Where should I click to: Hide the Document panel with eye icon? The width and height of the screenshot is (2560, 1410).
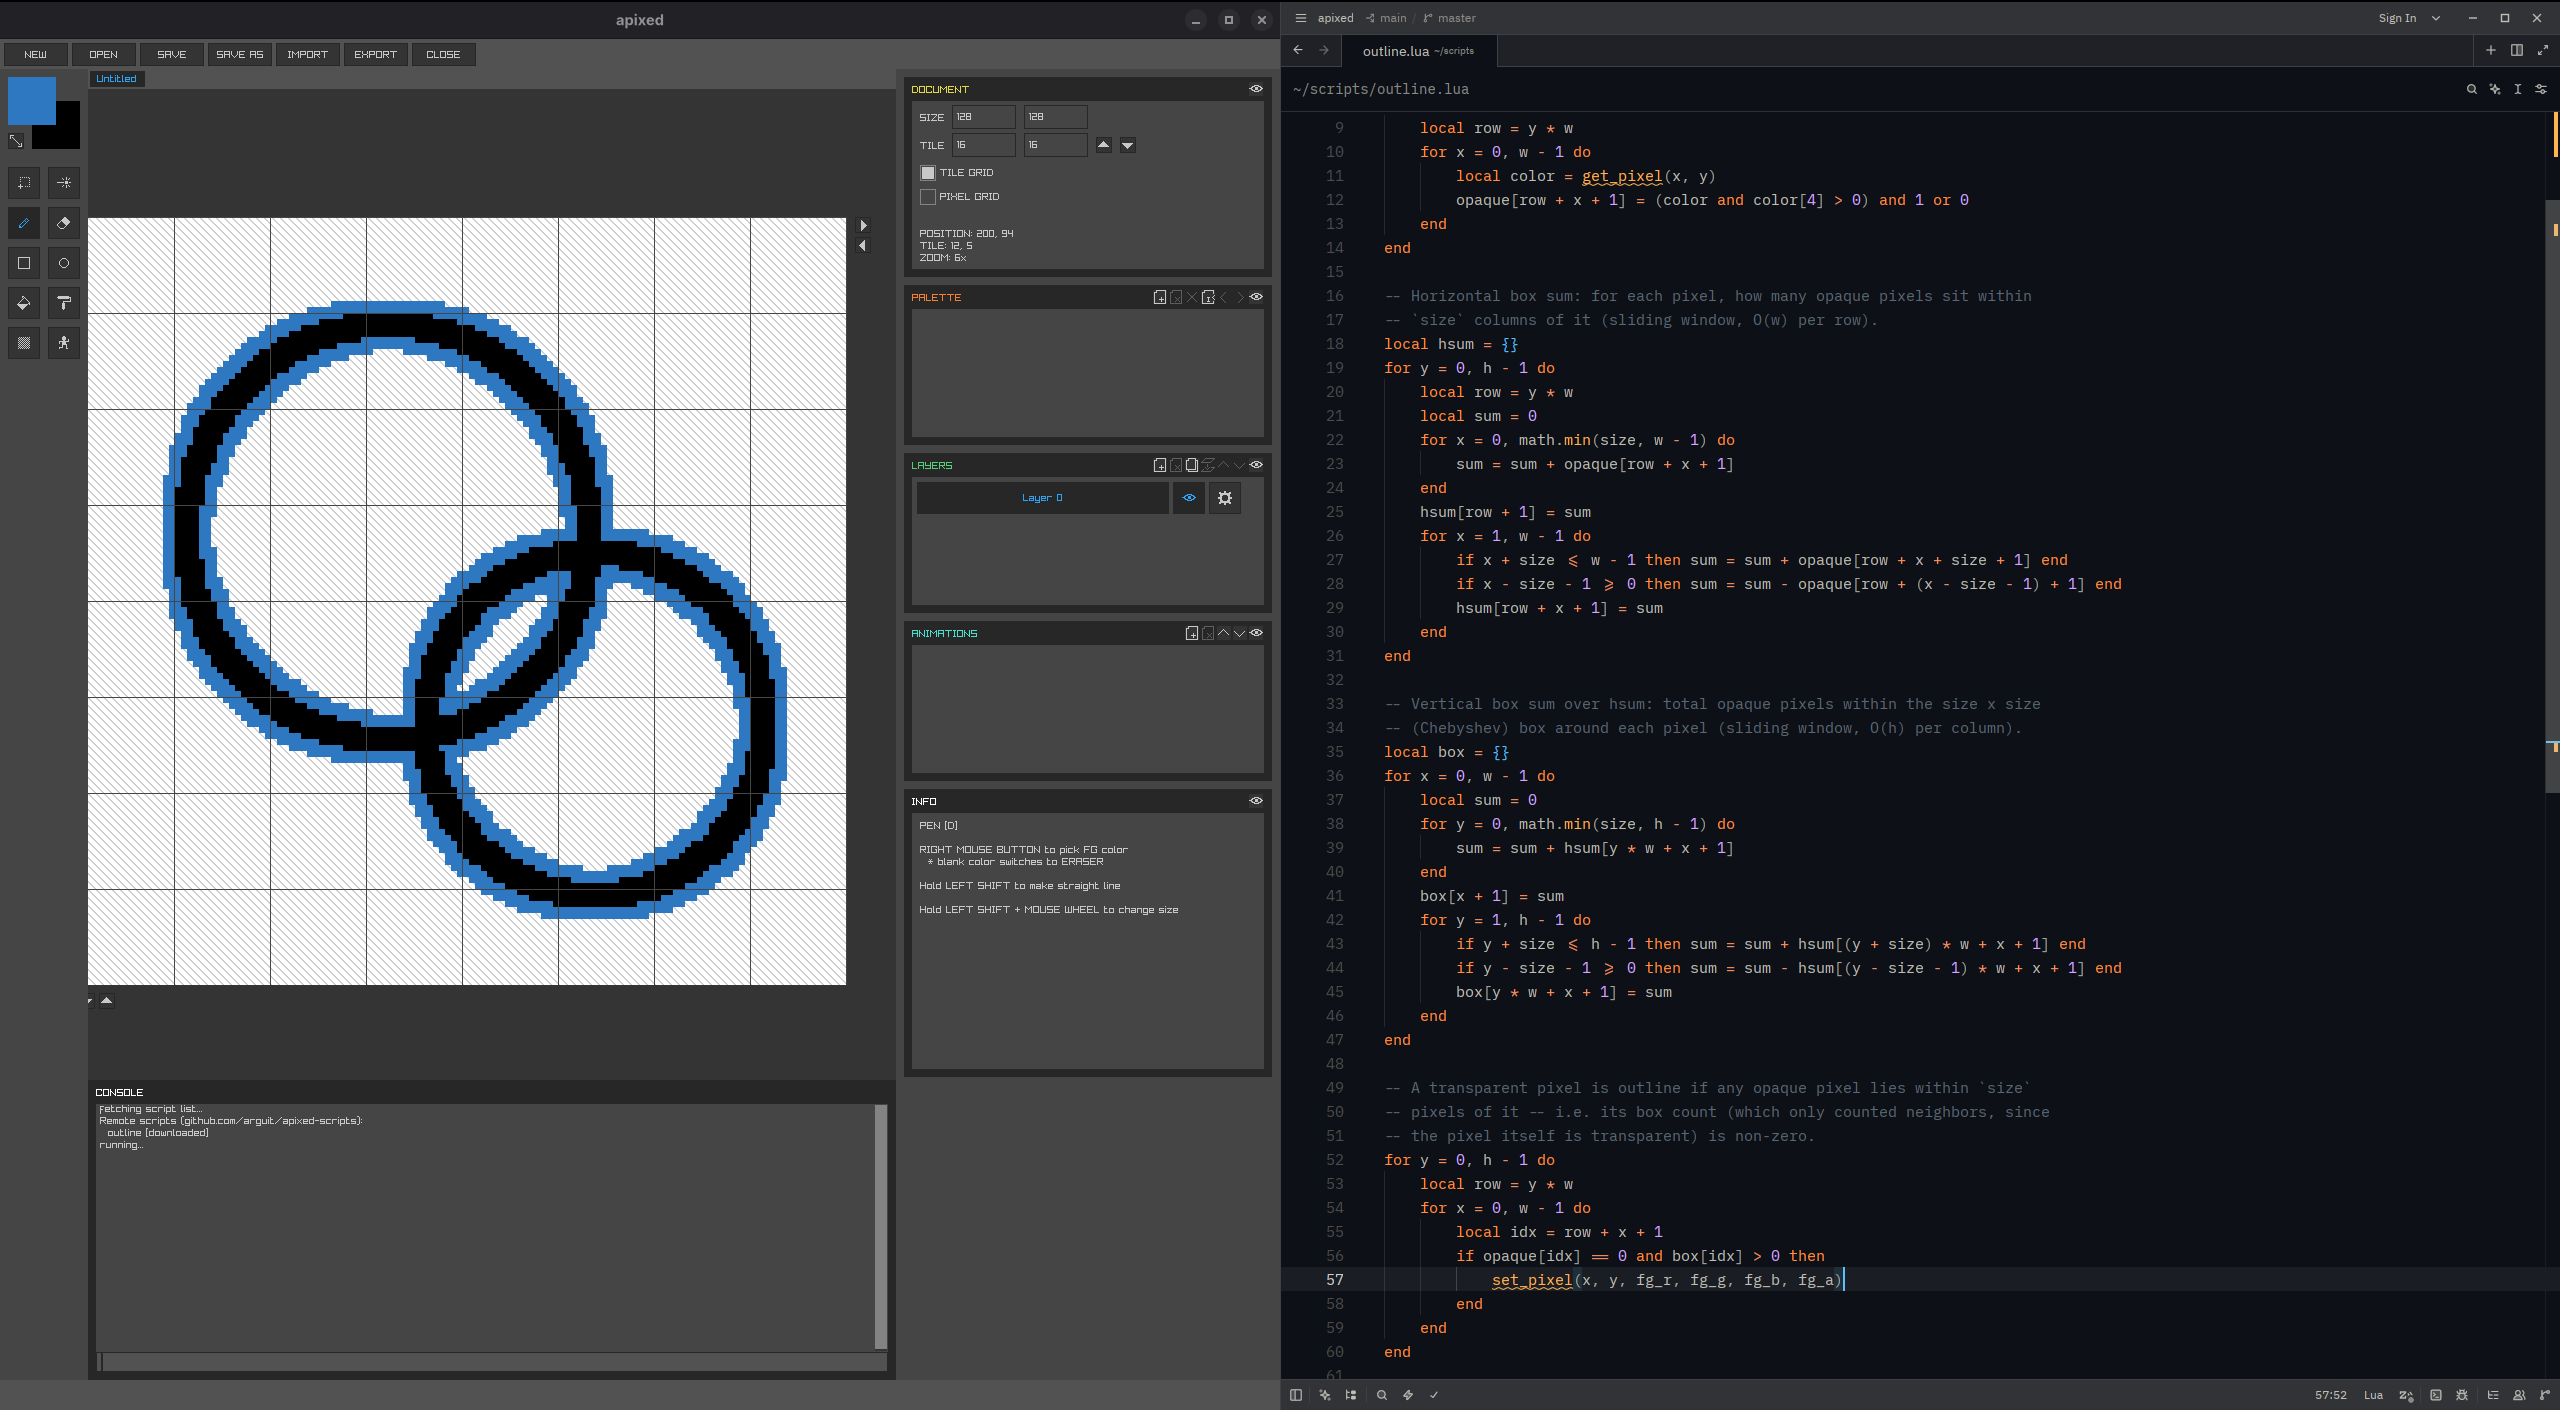1256,89
